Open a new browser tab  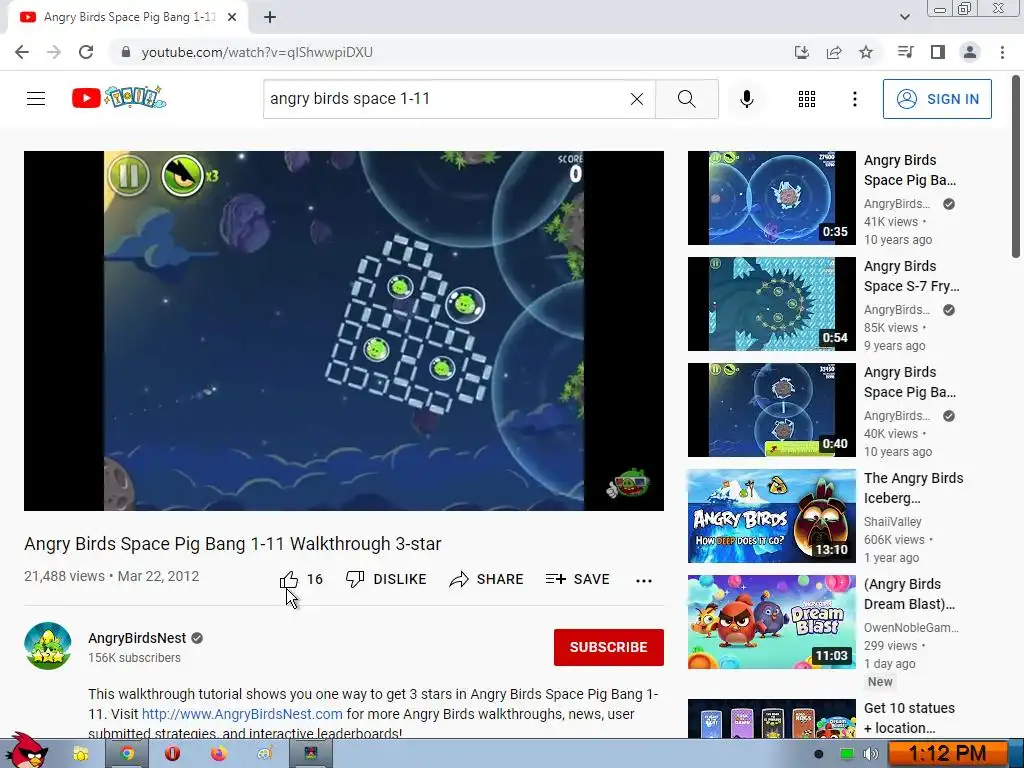pyautogui.click(x=270, y=17)
